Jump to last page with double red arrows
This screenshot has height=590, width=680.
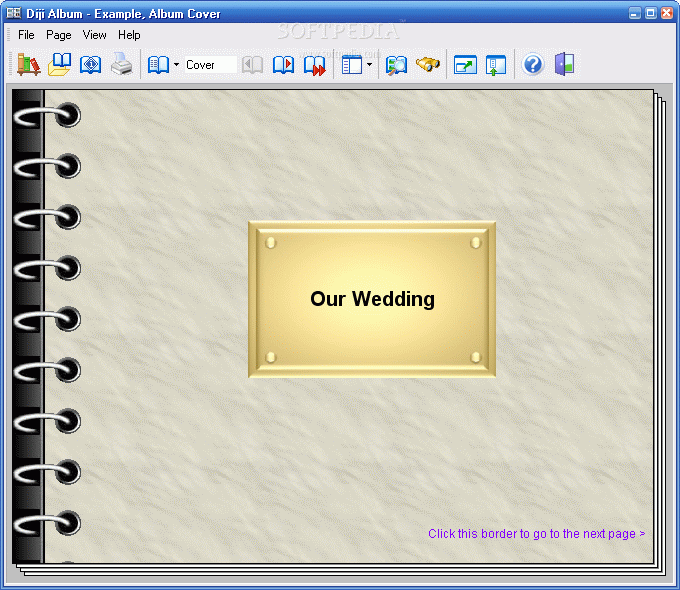pos(314,65)
